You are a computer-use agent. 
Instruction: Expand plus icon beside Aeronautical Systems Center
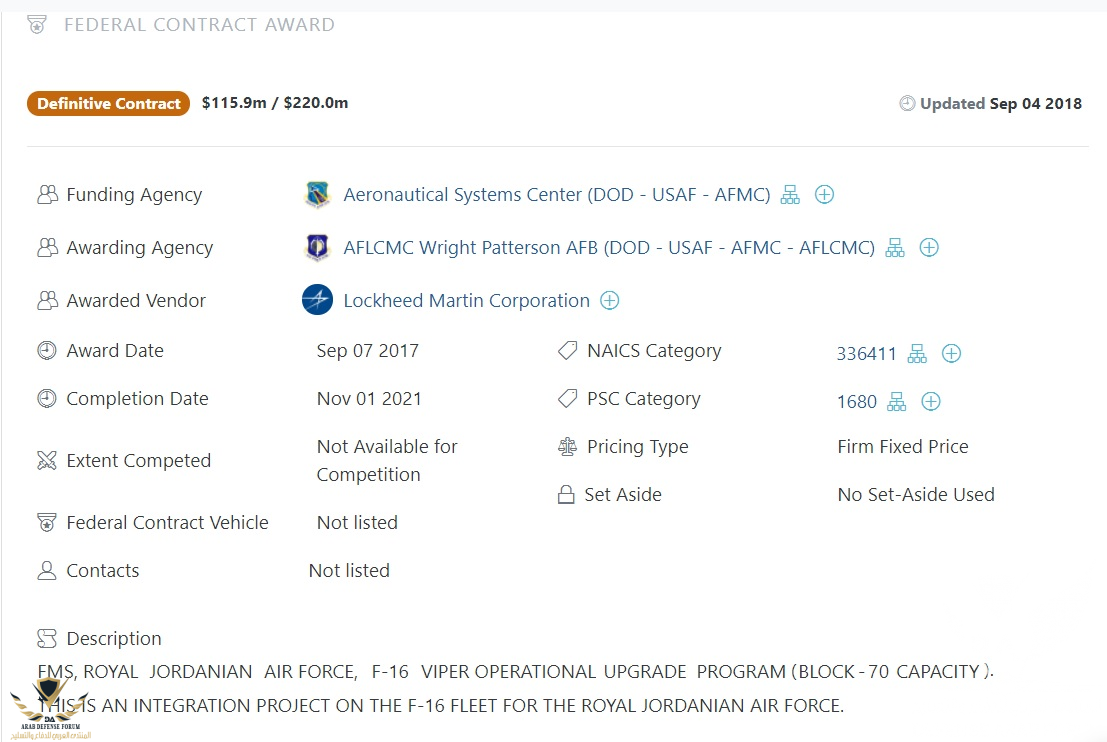coord(824,195)
